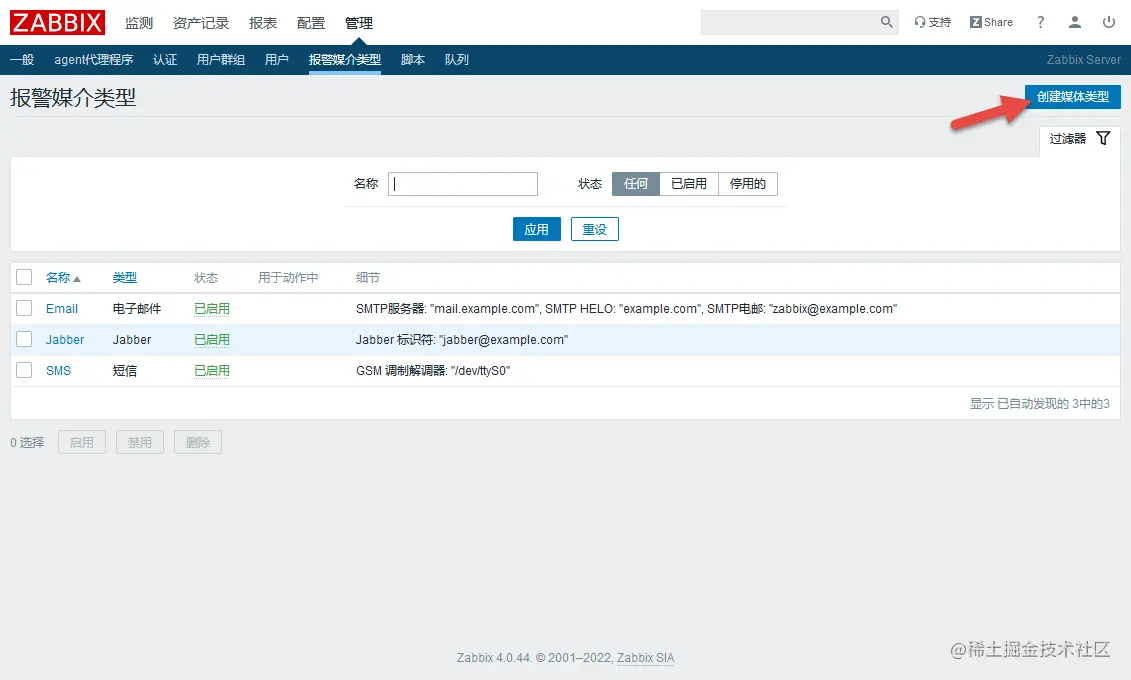
Task: Open the 监测 menu
Action: (x=137, y=22)
